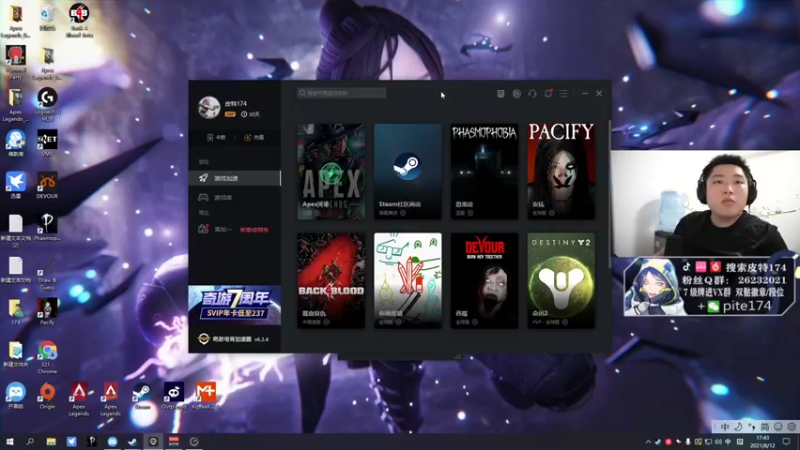
Task: Click the accelerator logo in the footer
Action: [204, 339]
